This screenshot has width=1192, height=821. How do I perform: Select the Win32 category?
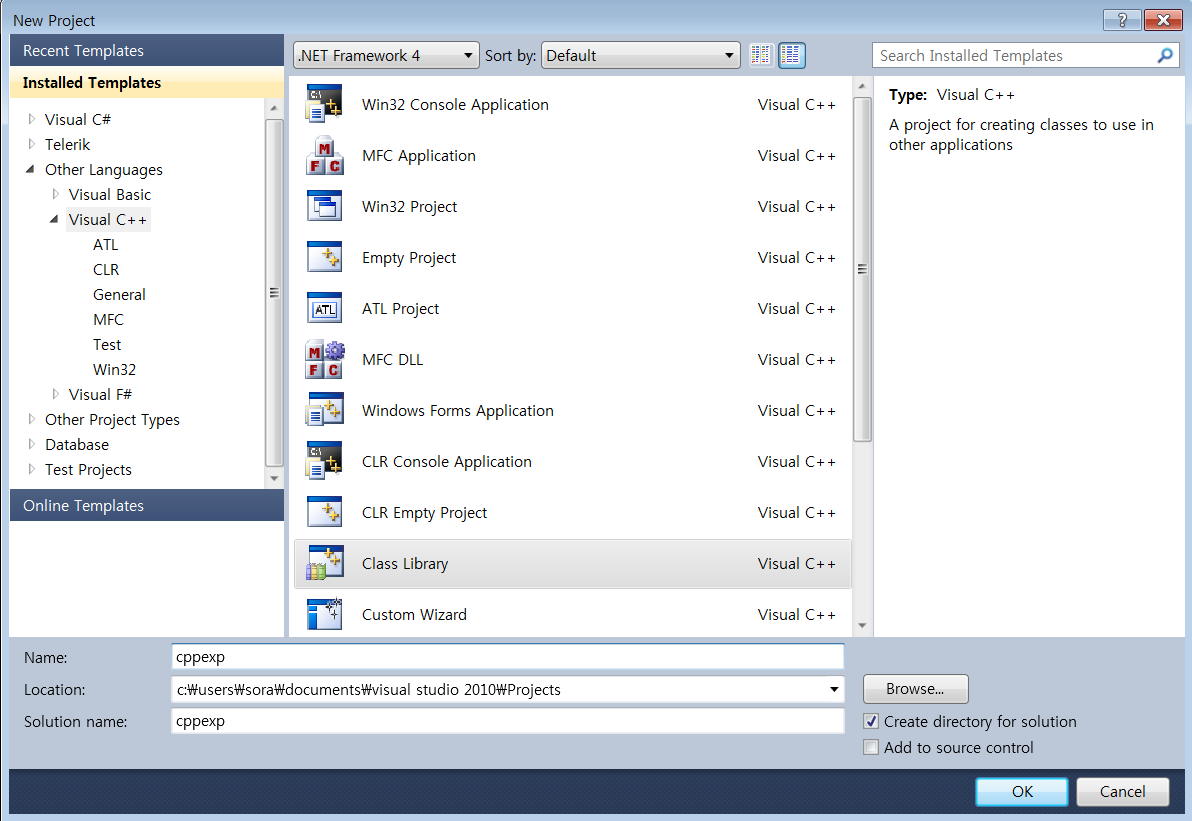pyautogui.click(x=114, y=370)
